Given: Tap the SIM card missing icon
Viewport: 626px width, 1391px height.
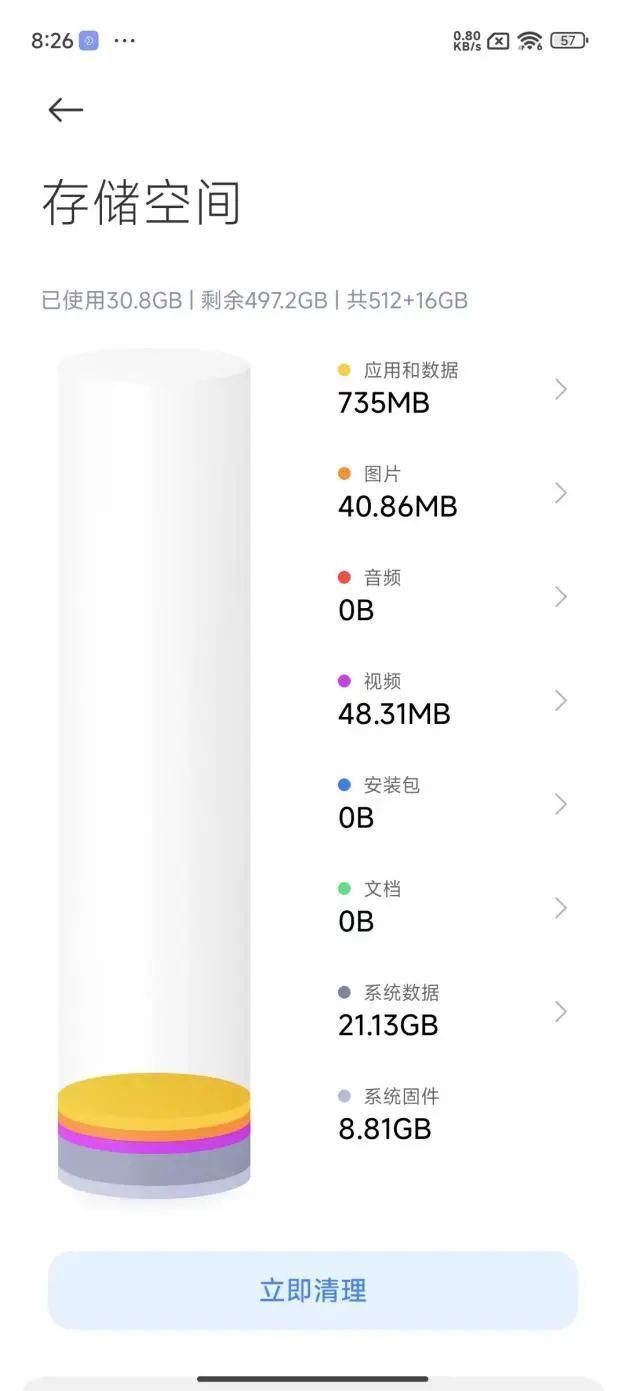Looking at the screenshot, I should pos(498,41).
